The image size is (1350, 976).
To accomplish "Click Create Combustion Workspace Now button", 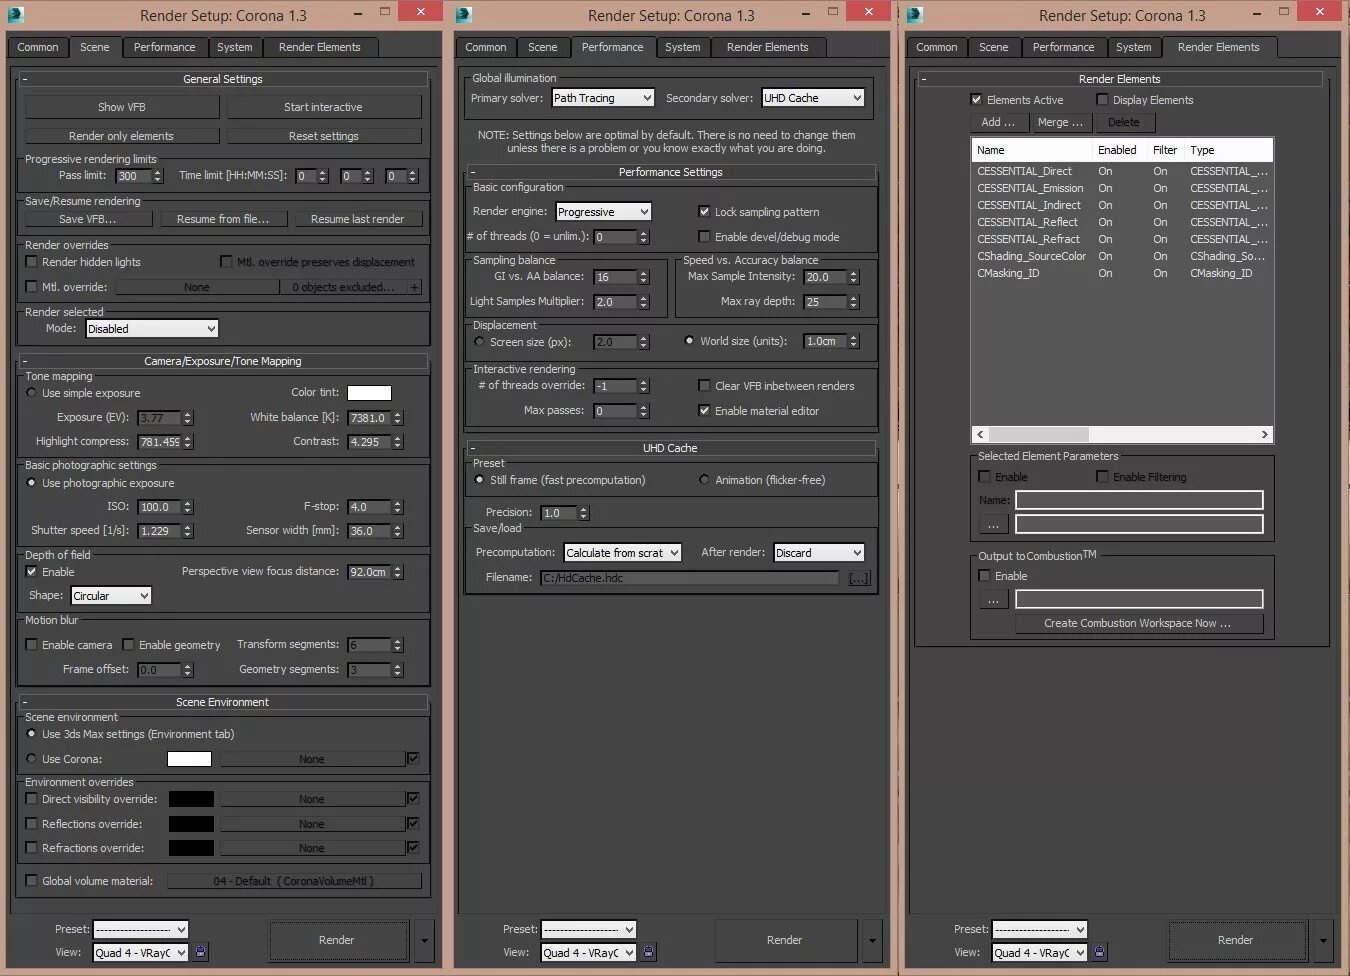I will (x=1138, y=623).
